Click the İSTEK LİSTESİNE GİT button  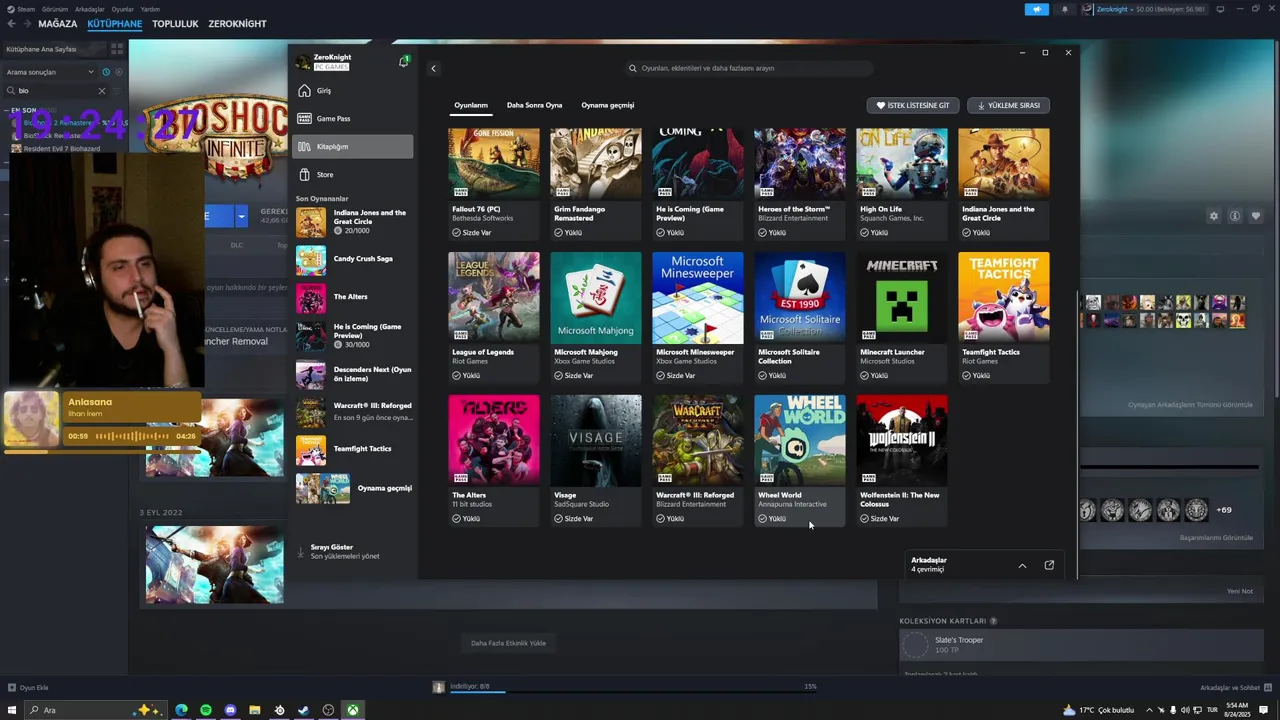914,105
